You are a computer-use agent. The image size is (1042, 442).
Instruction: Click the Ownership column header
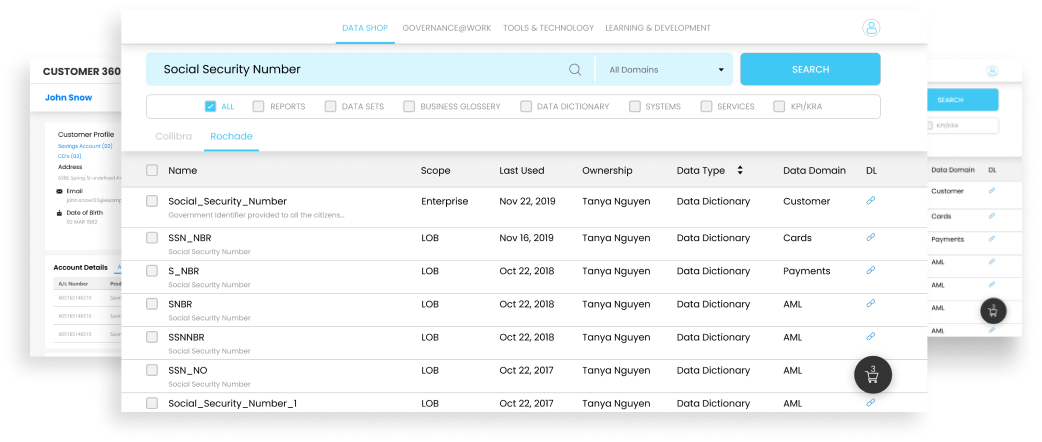[x=607, y=171]
